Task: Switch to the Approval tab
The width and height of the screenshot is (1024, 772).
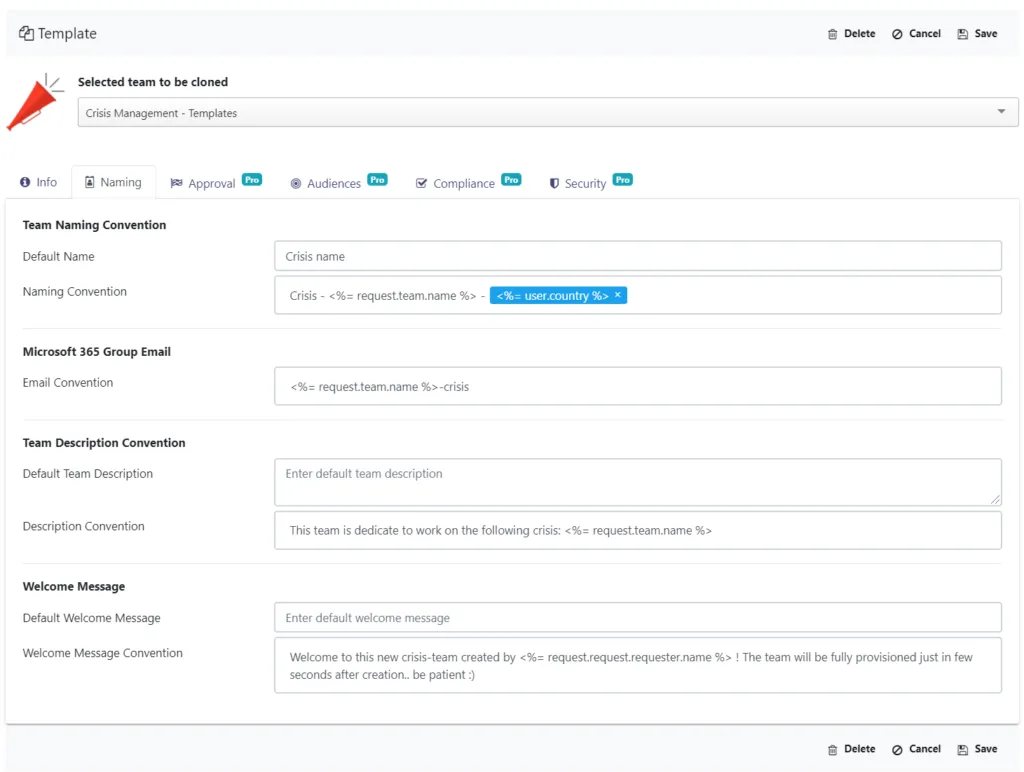Action: [x=216, y=182]
